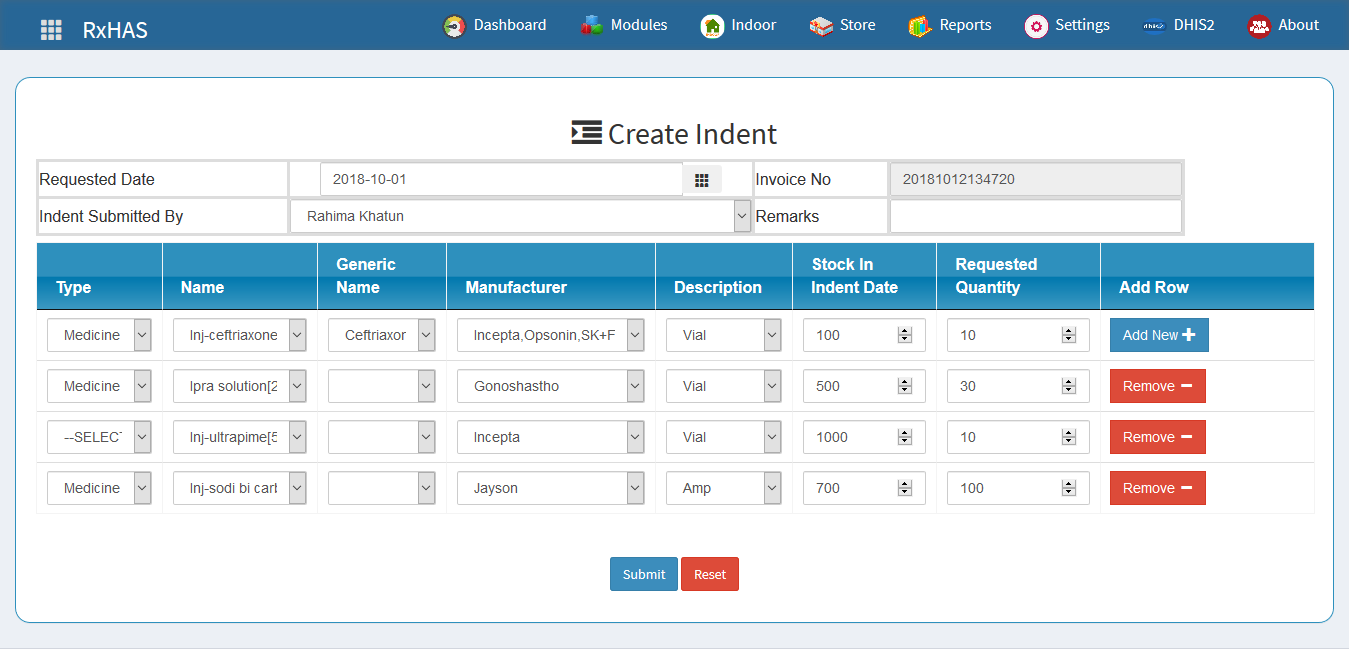Remove the Inj-ultrapime row
Viewport: 1349px width, 662px height.
[1157, 437]
